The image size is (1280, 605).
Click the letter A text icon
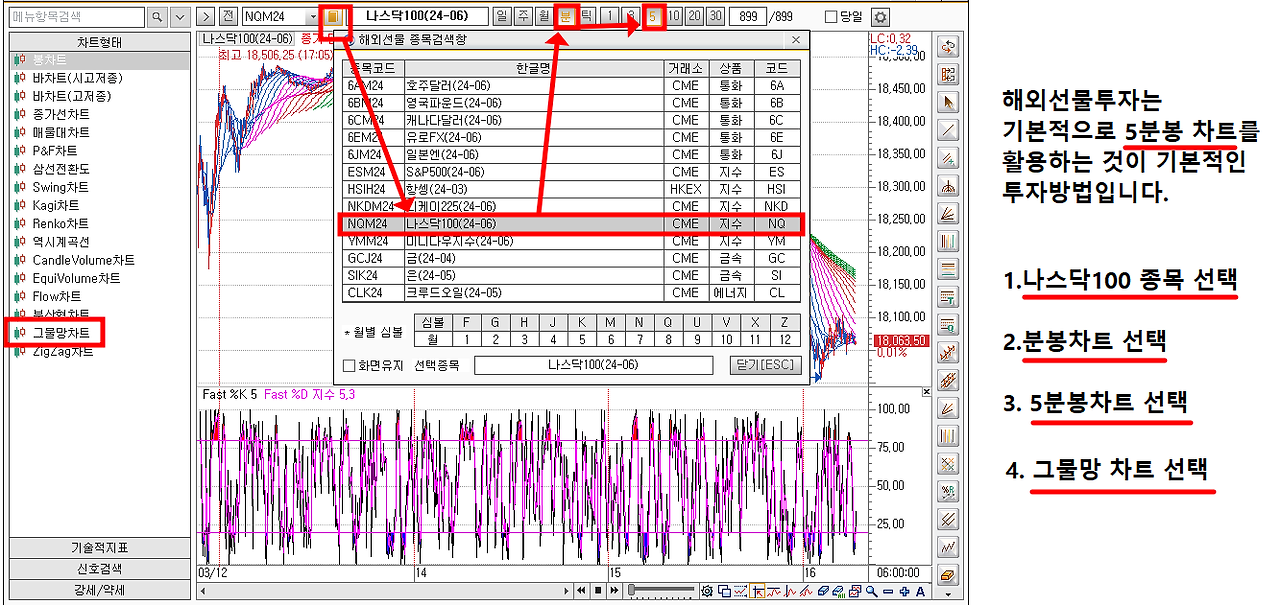click(x=921, y=591)
